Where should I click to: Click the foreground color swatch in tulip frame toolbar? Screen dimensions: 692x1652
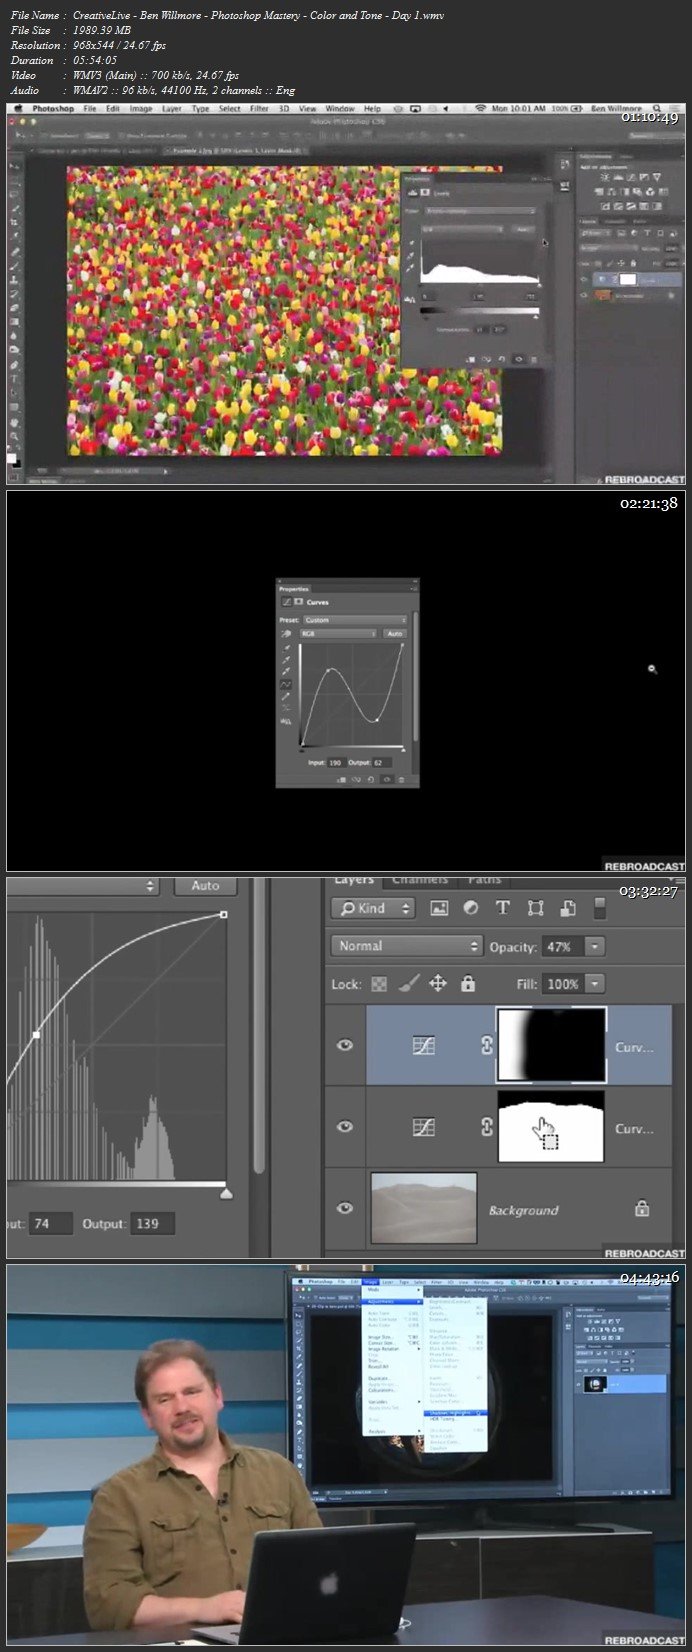(x=11, y=458)
